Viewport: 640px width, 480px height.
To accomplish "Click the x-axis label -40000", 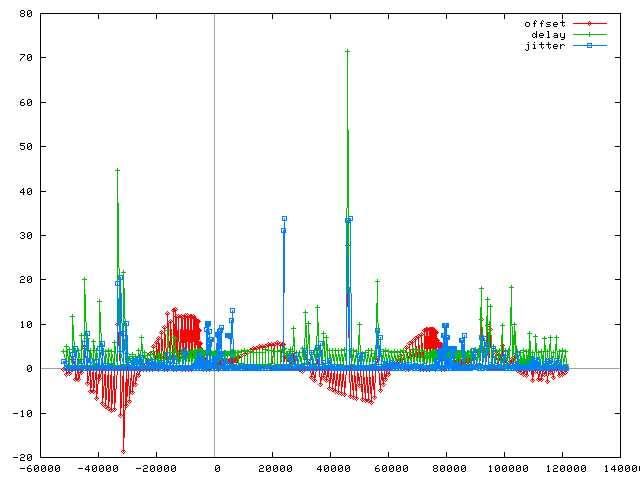I will click(98, 469).
